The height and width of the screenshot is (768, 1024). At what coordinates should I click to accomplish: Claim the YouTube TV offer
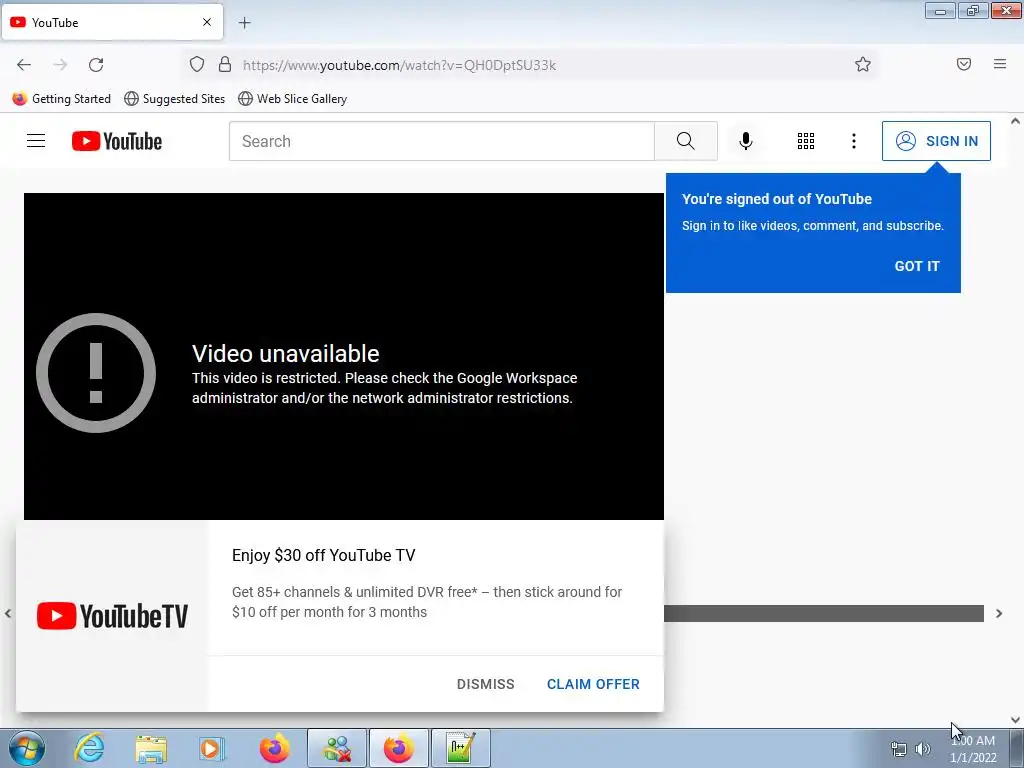593,684
